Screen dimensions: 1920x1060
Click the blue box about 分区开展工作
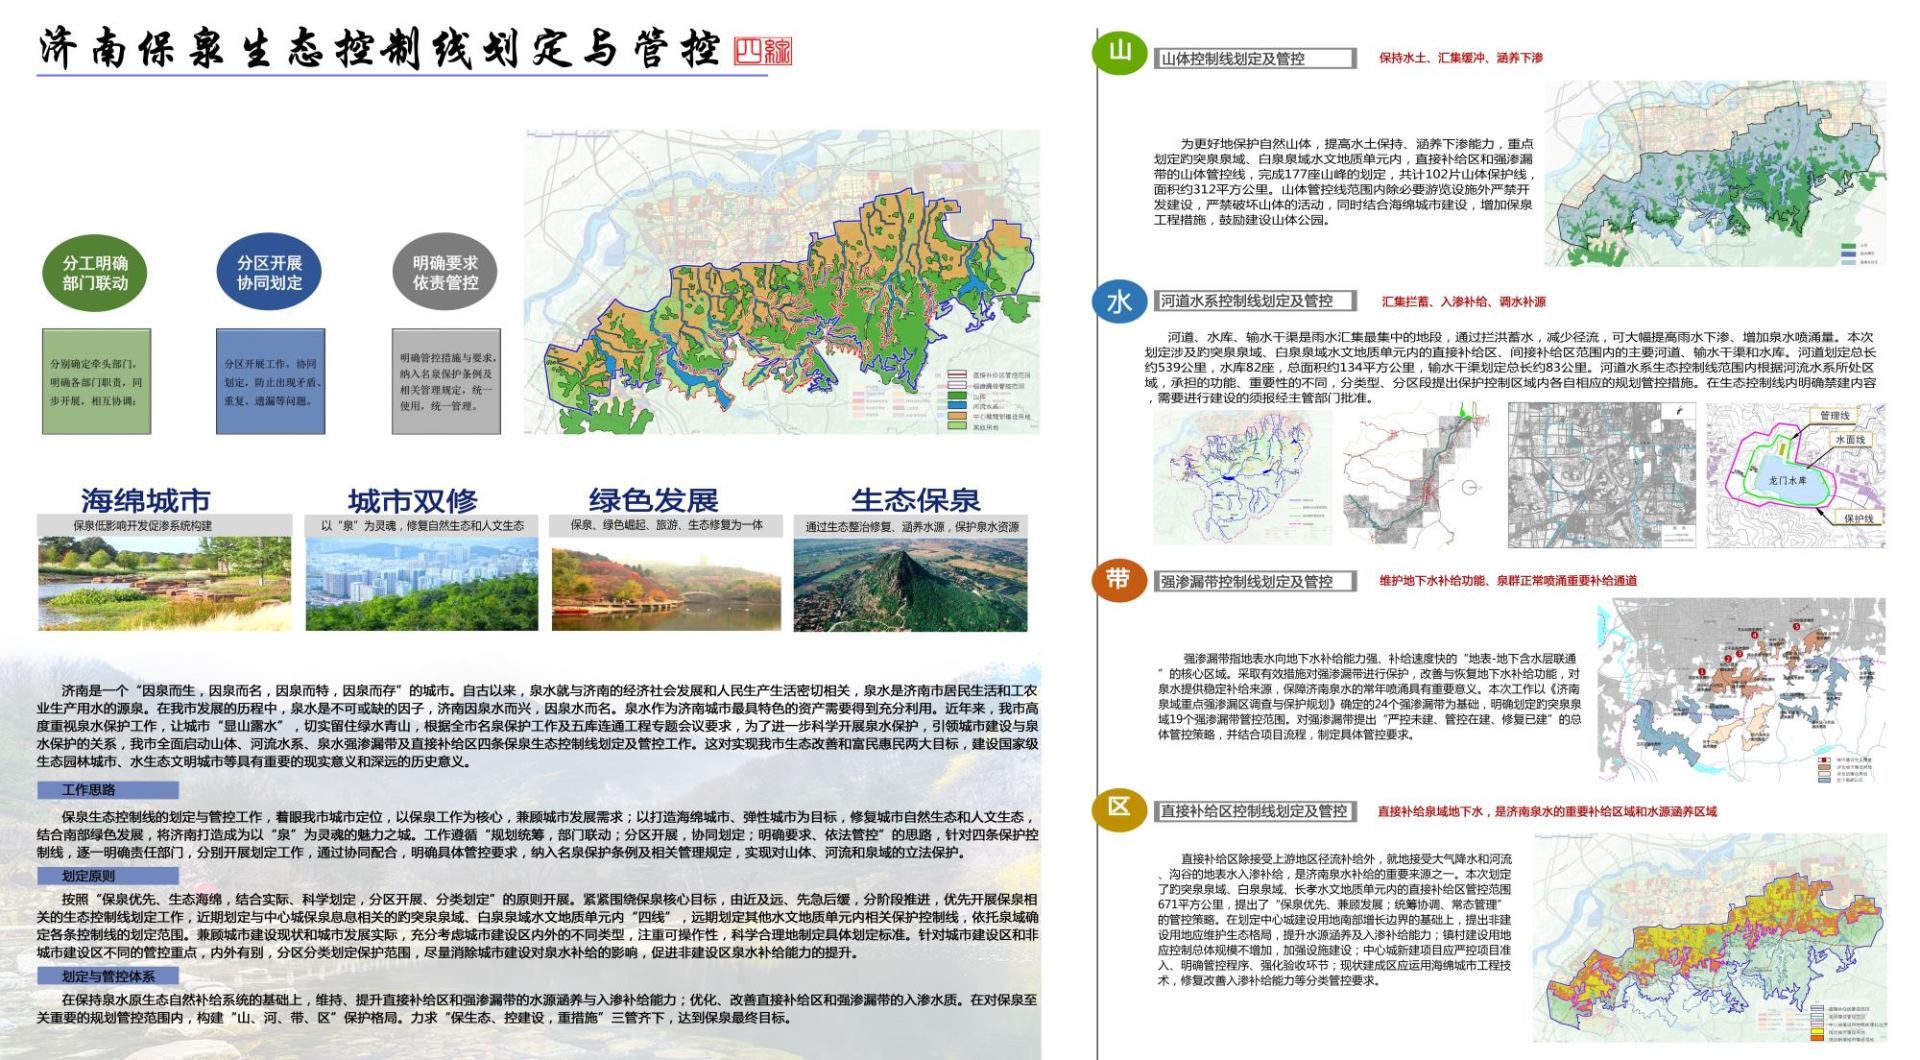[x=271, y=381]
